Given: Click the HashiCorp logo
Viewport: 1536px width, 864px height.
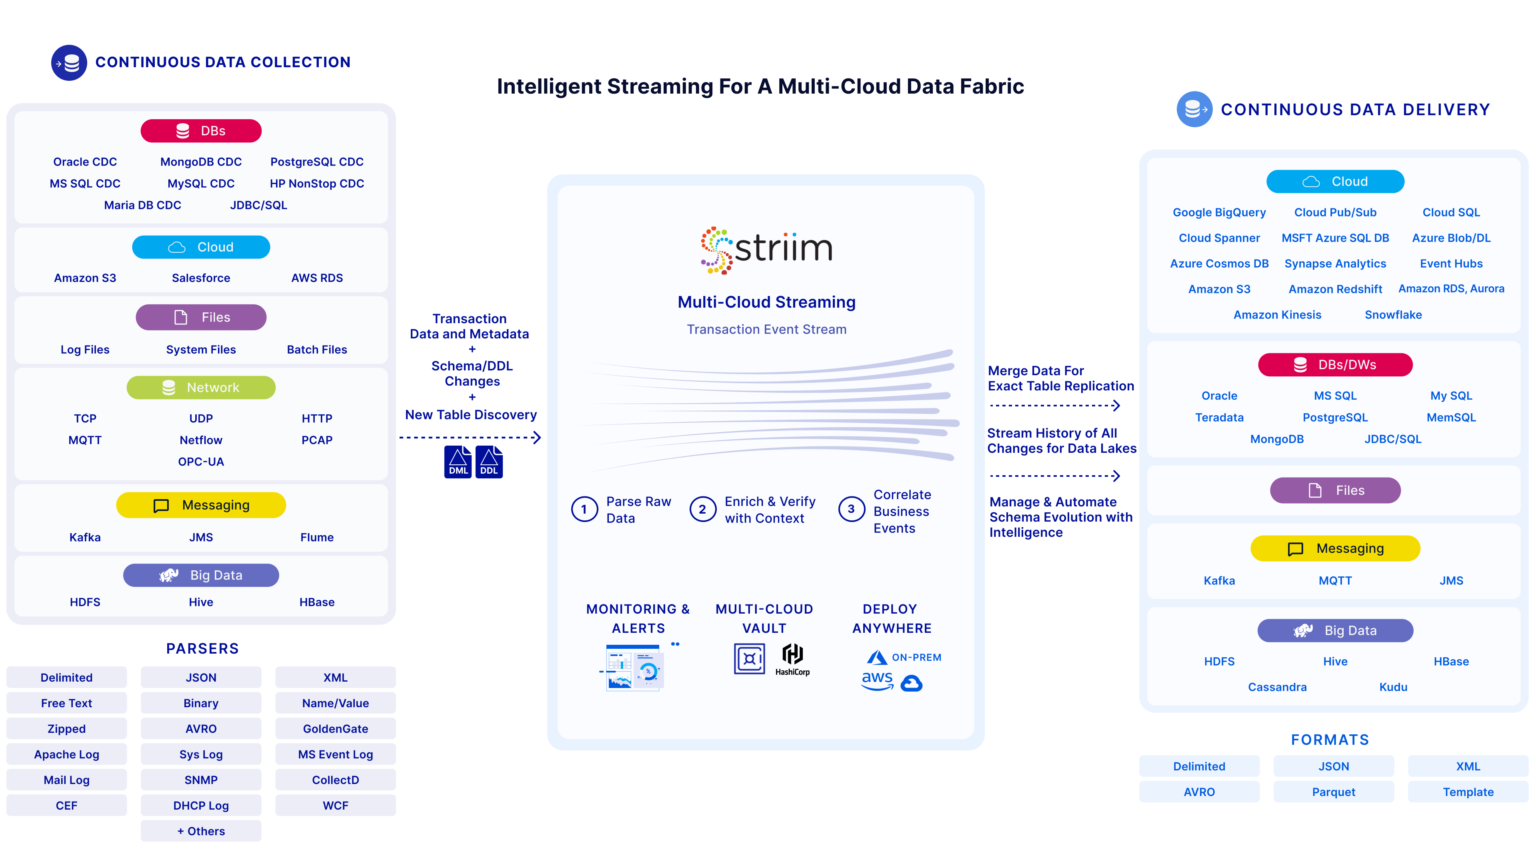Looking at the screenshot, I should point(793,659).
